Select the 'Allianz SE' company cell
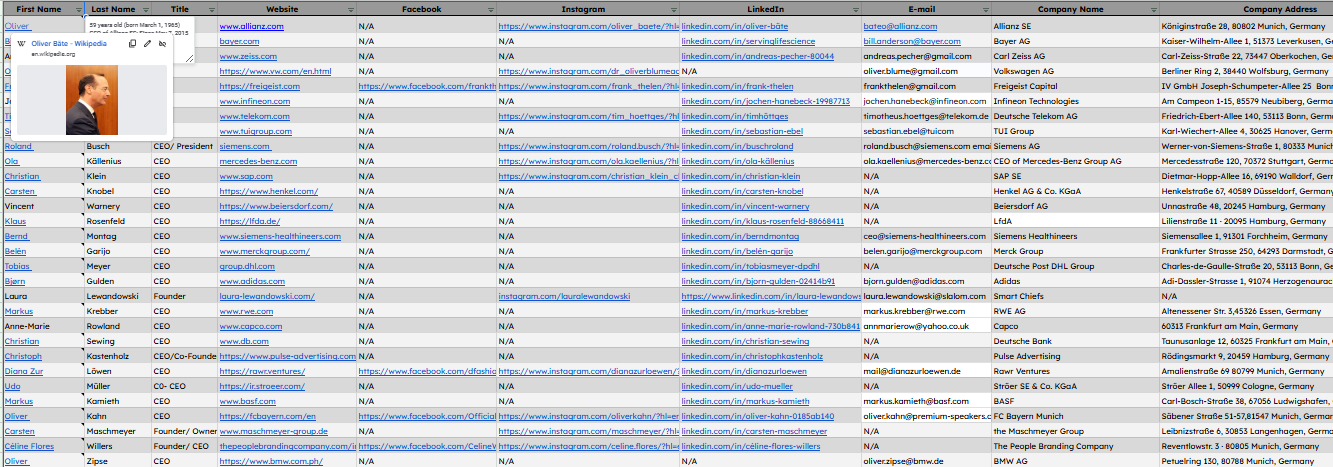This screenshot has height=467, width=1333. (x=1075, y=24)
